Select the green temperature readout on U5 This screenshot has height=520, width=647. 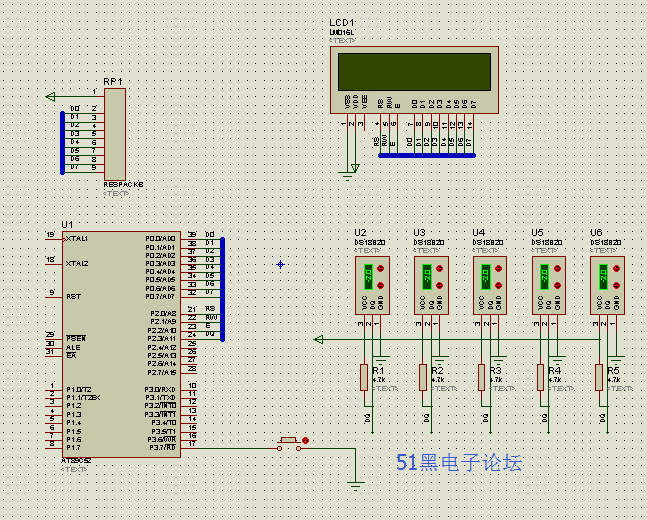tap(545, 277)
